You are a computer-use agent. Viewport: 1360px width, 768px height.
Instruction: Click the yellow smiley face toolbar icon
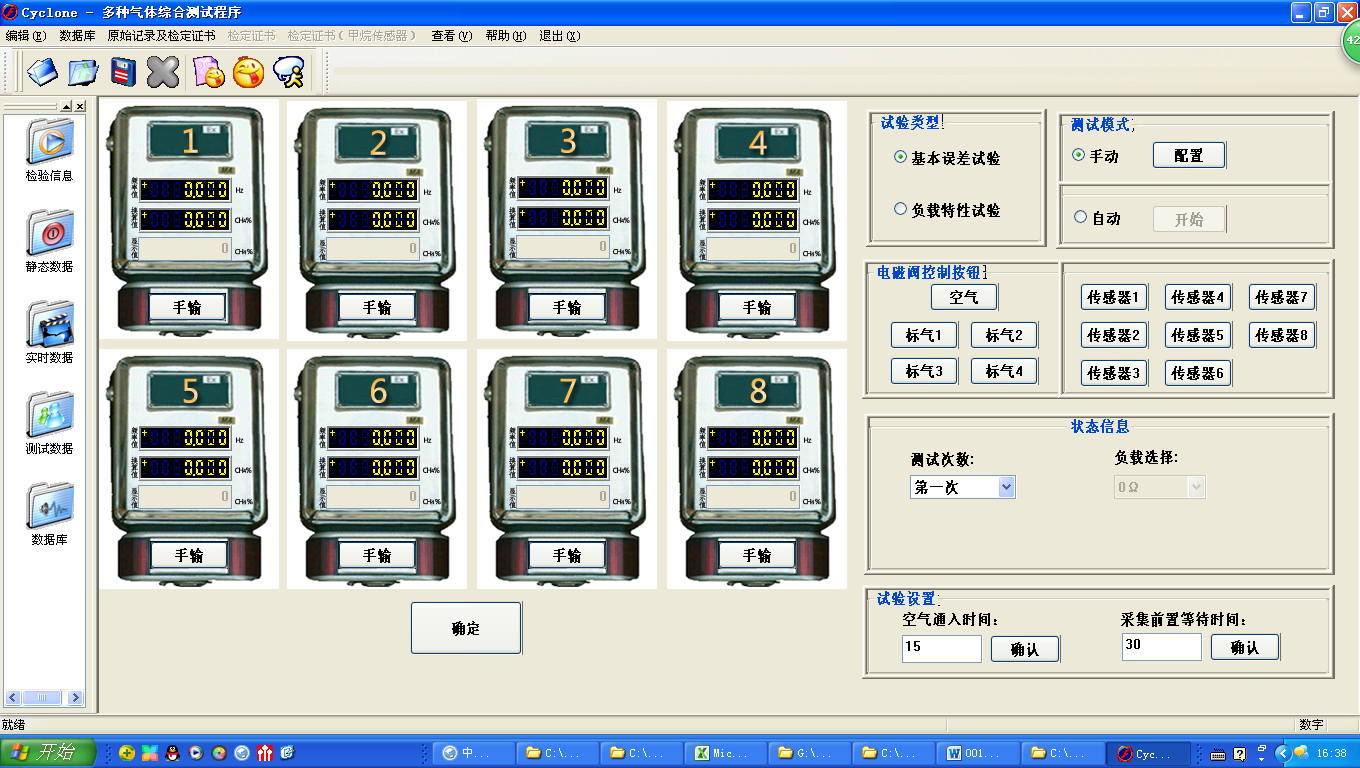tap(248, 72)
